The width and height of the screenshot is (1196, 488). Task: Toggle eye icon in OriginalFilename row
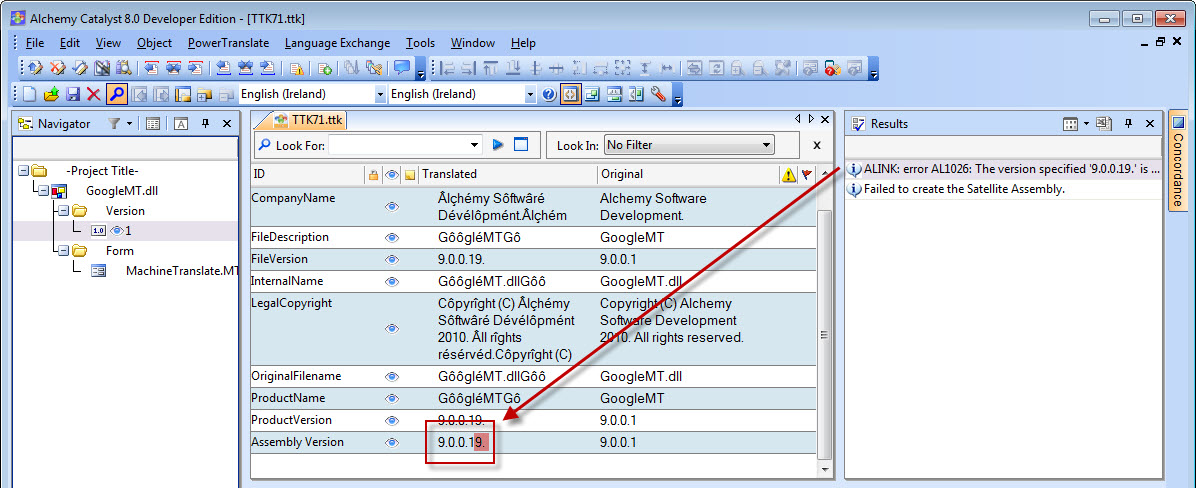coord(392,376)
